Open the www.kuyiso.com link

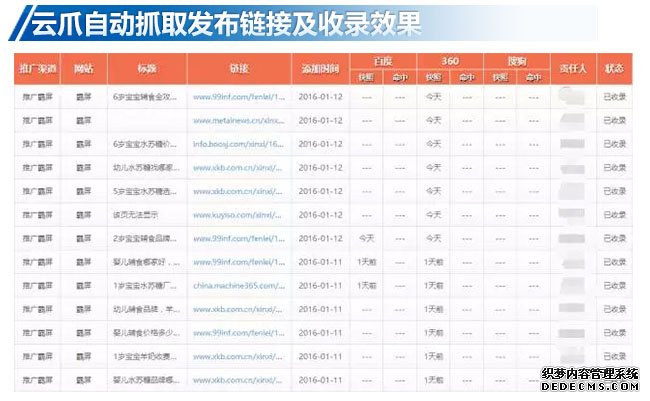pos(242,215)
